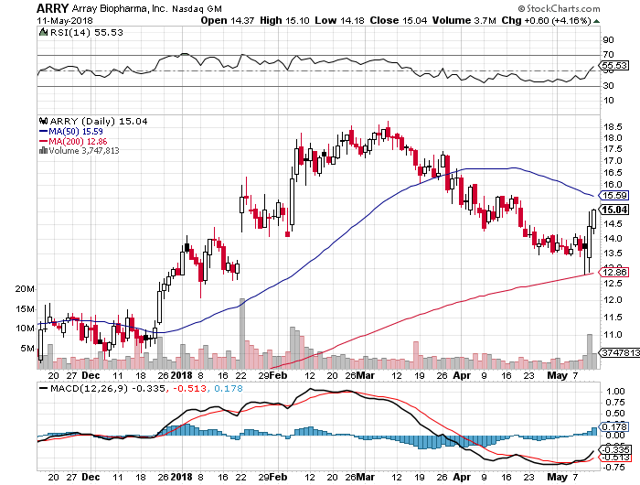The width and height of the screenshot is (640, 485).
Task: Click the Dec label on MACD date axis
Action: click(91, 477)
